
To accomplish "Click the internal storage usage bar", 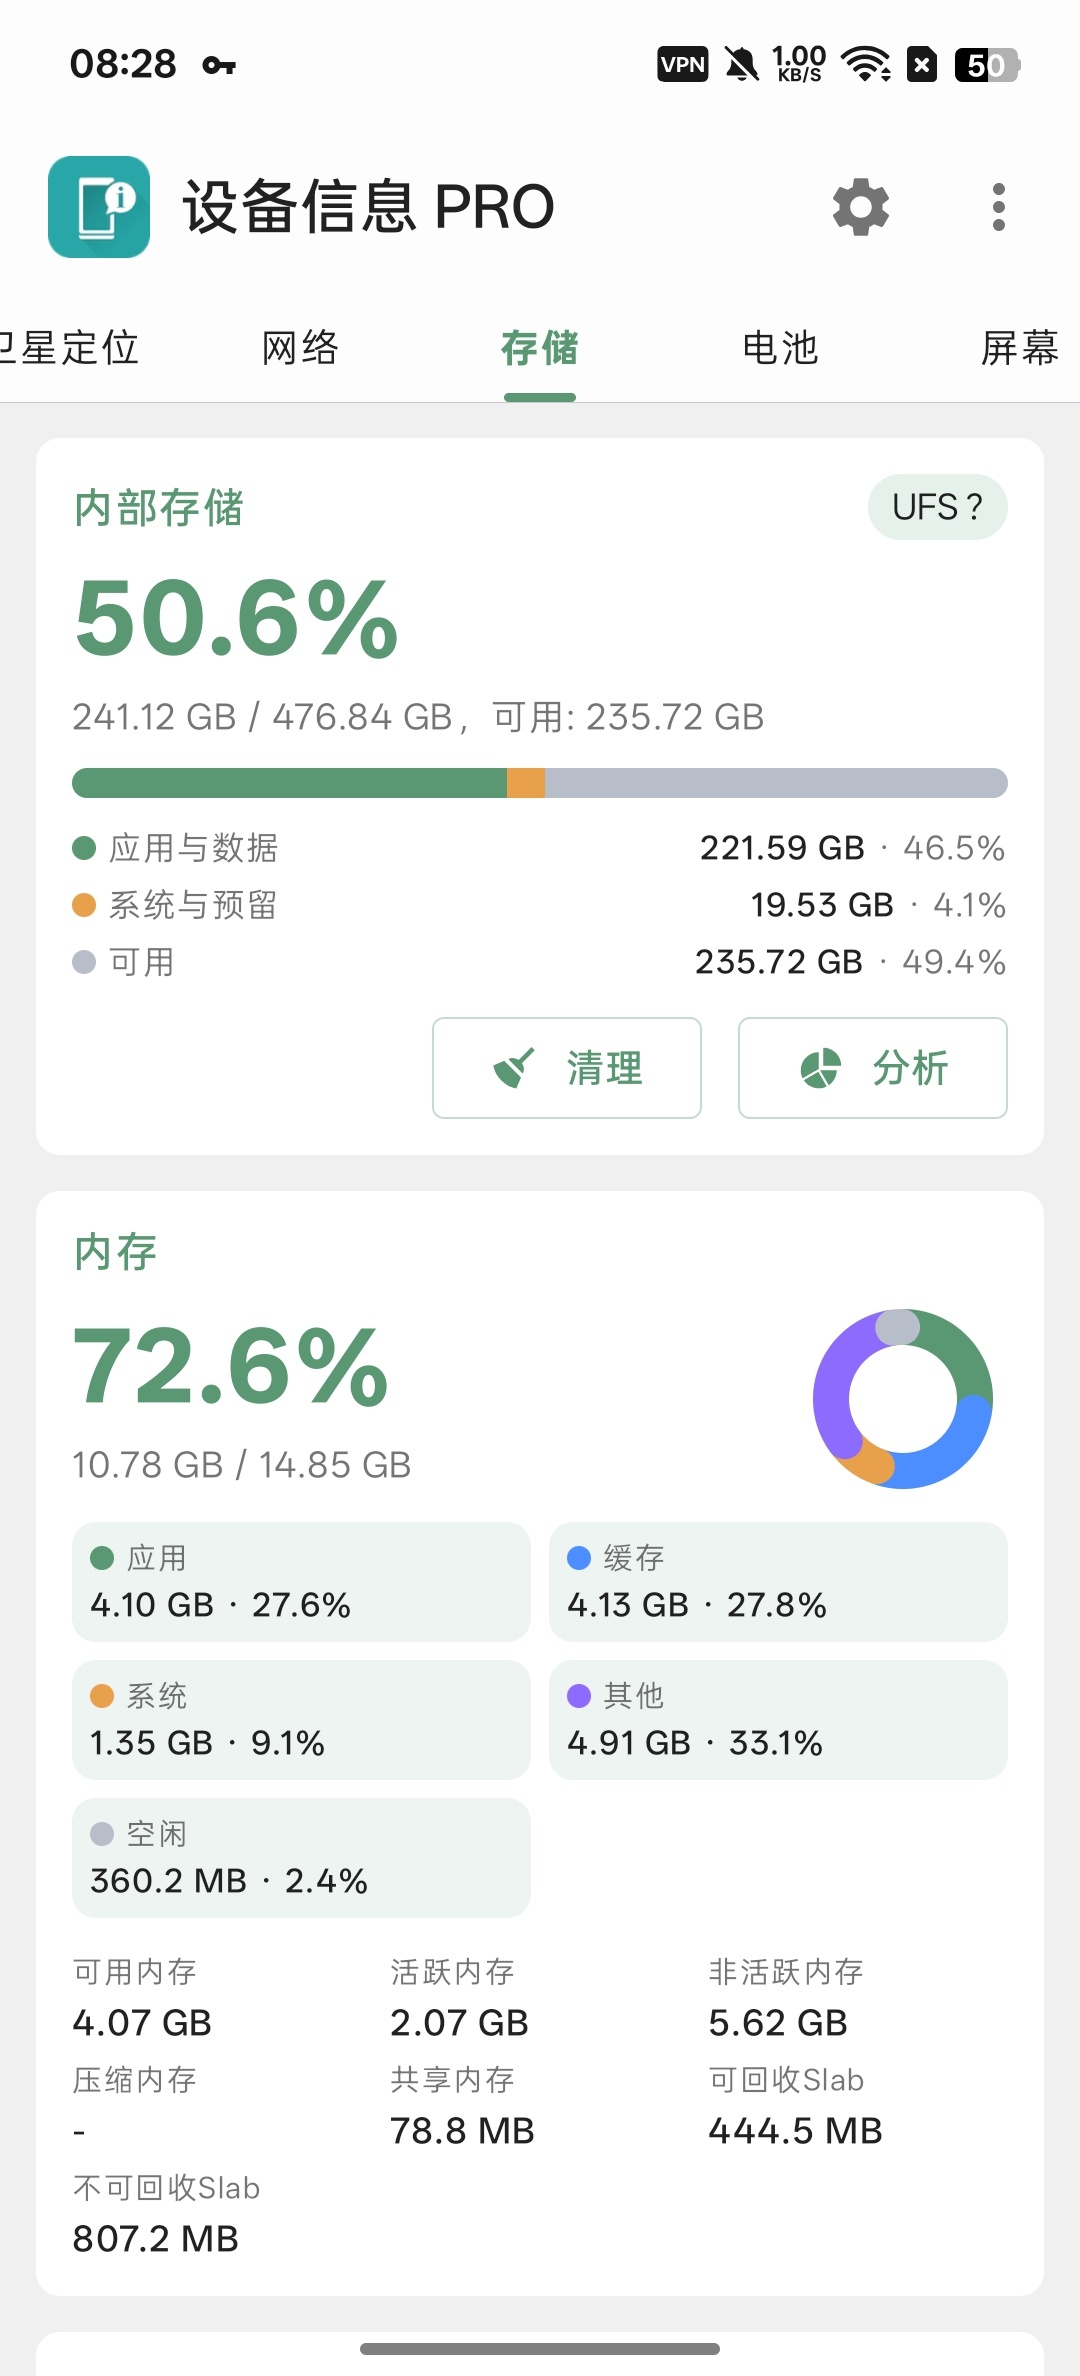I will [540, 783].
